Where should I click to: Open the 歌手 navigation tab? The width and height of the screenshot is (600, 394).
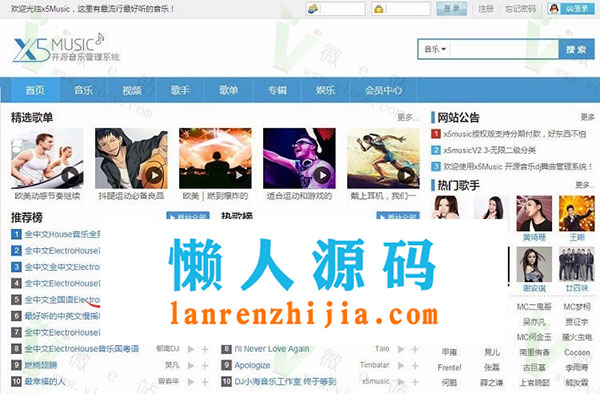(x=180, y=90)
